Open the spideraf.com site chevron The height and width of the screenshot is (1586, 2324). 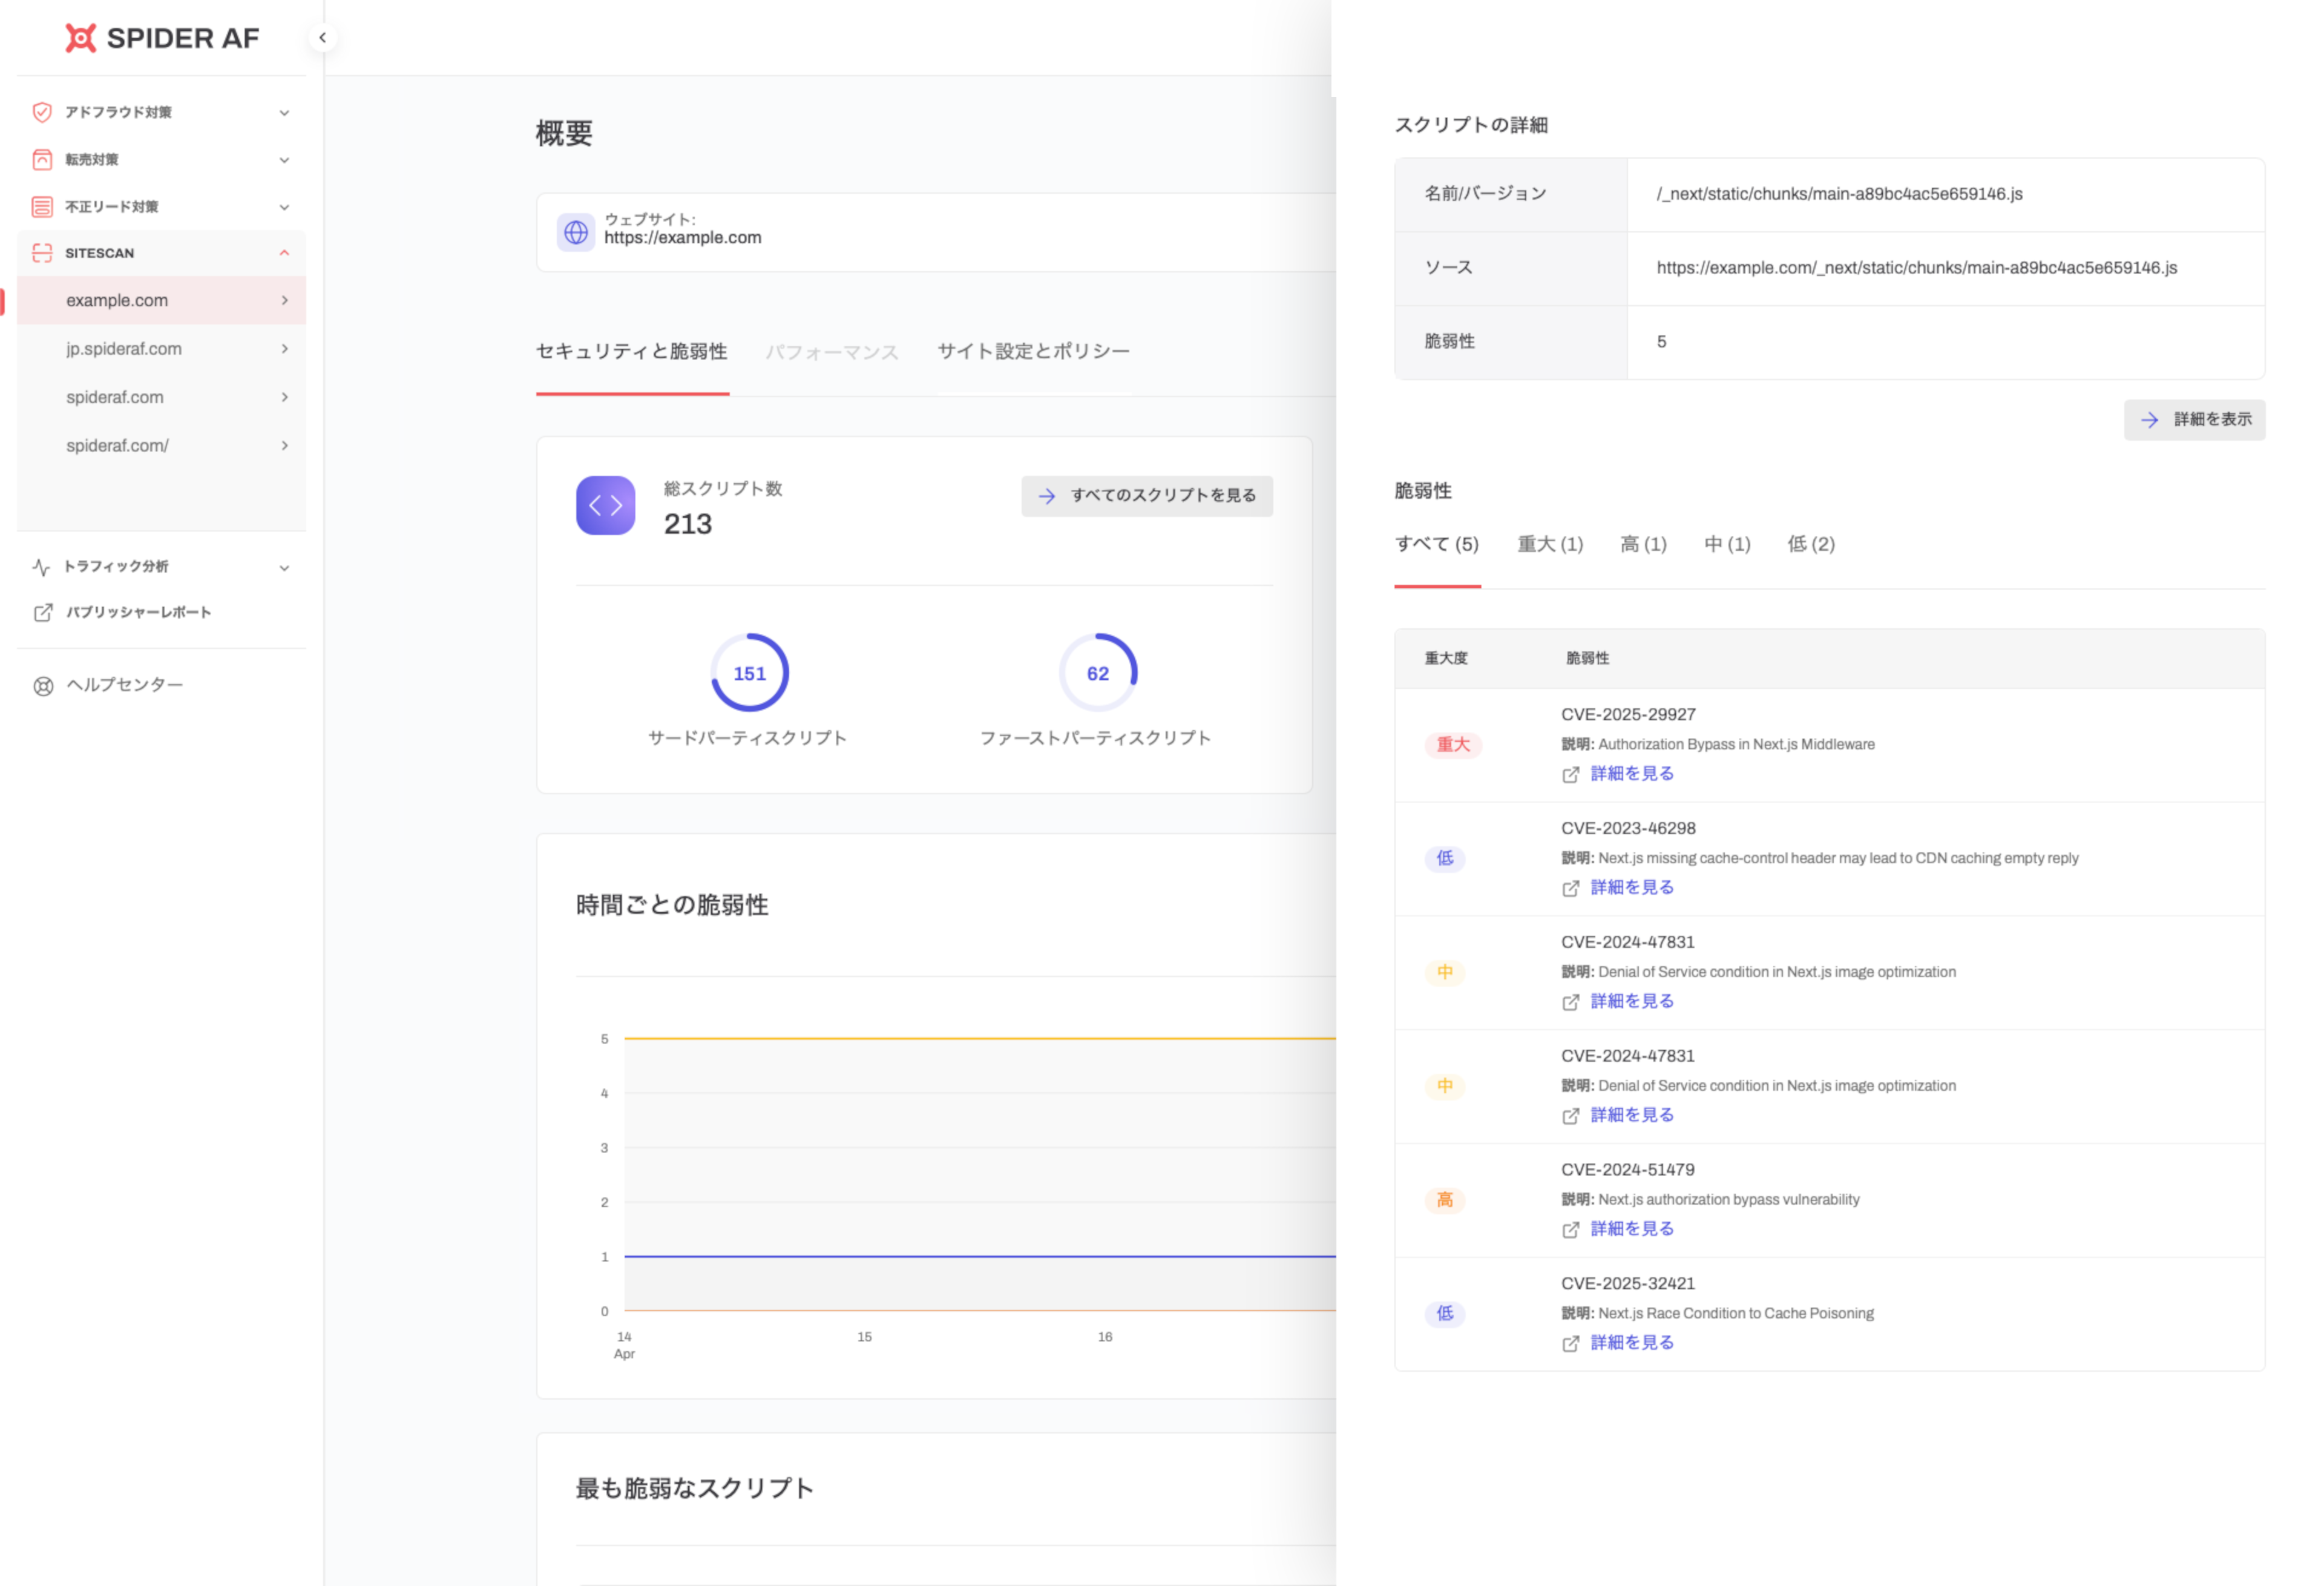284,397
